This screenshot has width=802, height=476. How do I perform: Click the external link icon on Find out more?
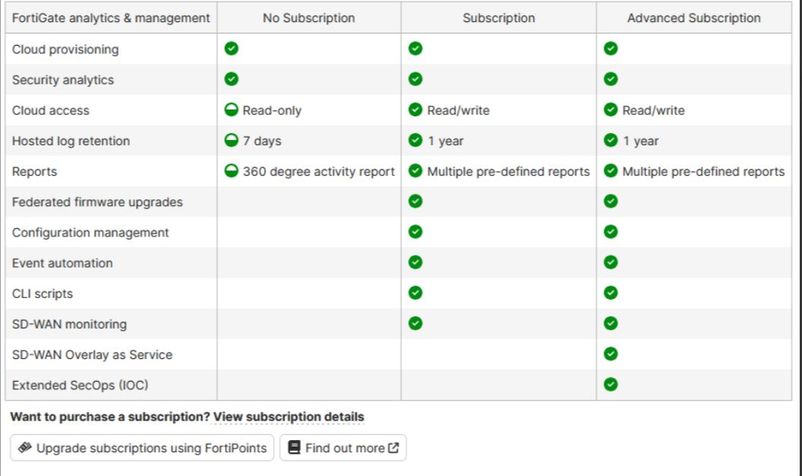click(393, 448)
